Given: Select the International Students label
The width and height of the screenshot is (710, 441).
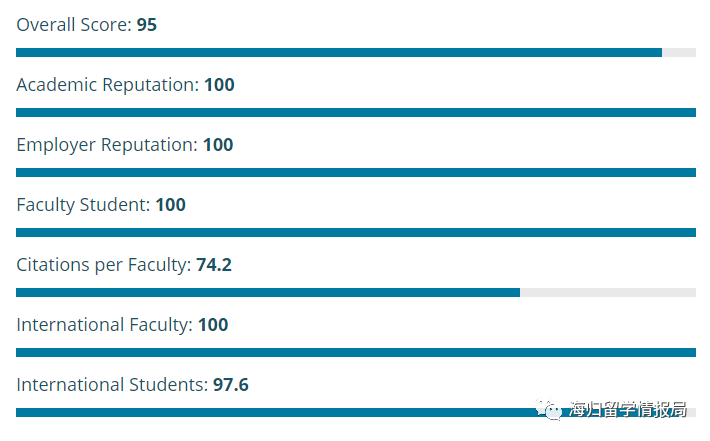Looking at the screenshot, I should [112, 385].
